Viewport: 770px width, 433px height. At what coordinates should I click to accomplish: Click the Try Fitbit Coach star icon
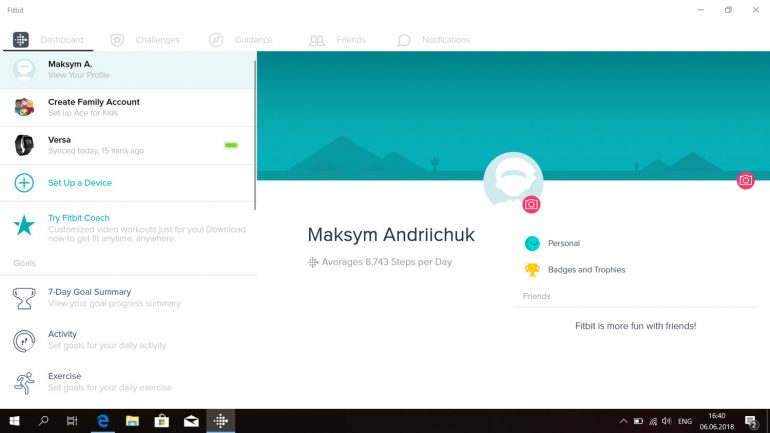(x=24, y=225)
